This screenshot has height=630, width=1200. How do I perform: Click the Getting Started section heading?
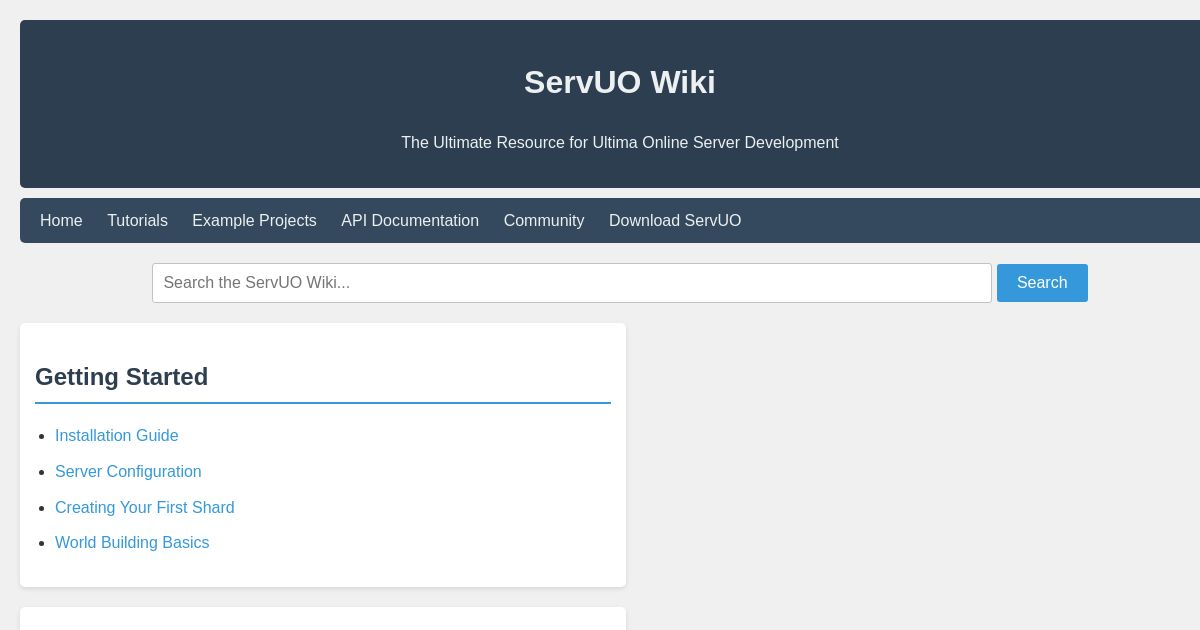121,377
